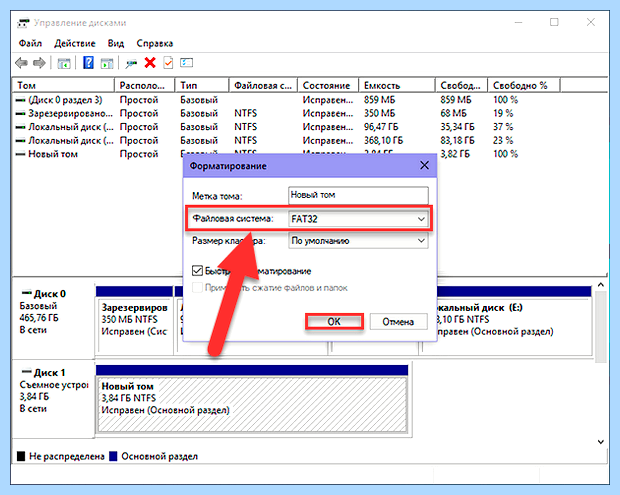Click the Back arrow toolbar icon
Viewport: 620px width, 495px height.
pyautogui.click(x=21, y=63)
